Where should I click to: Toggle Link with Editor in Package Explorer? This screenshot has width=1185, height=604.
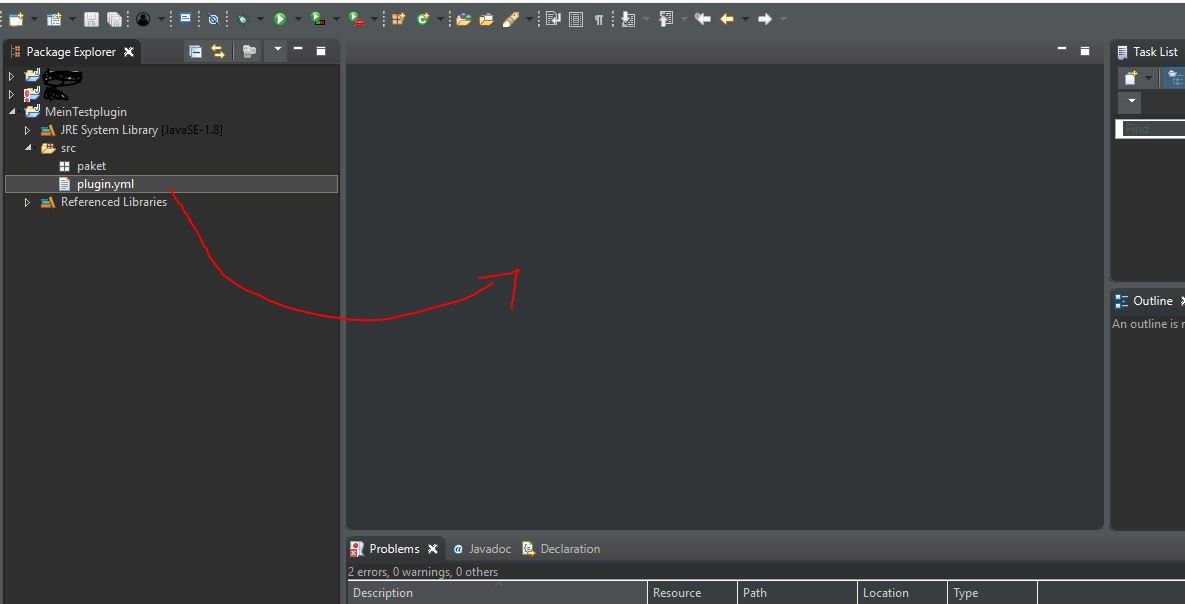click(x=218, y=51)
